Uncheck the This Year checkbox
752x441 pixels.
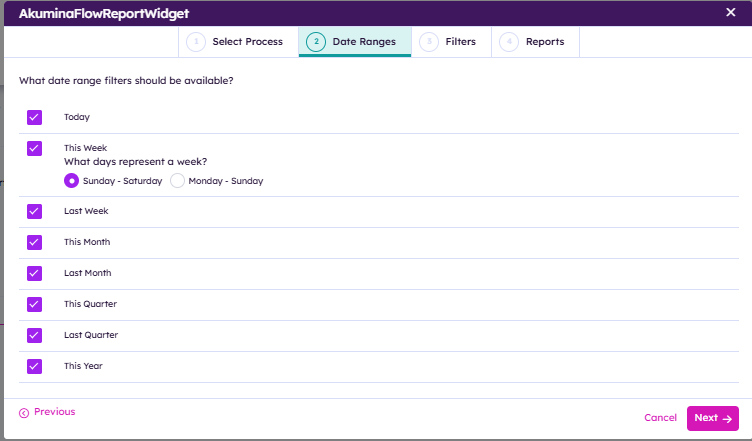35,367
